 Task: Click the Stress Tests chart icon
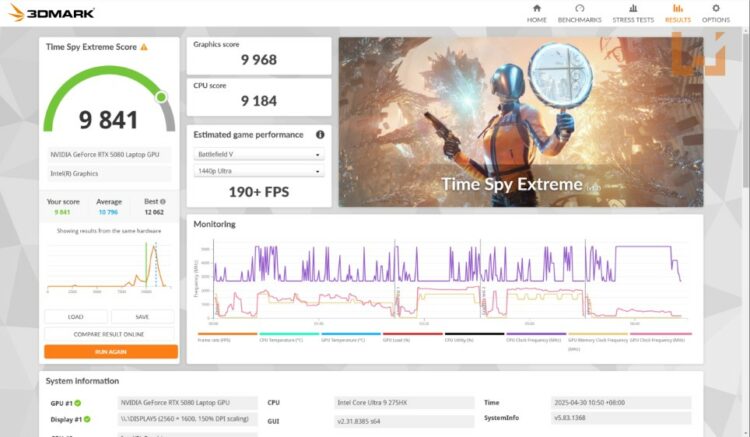[632, 8]
